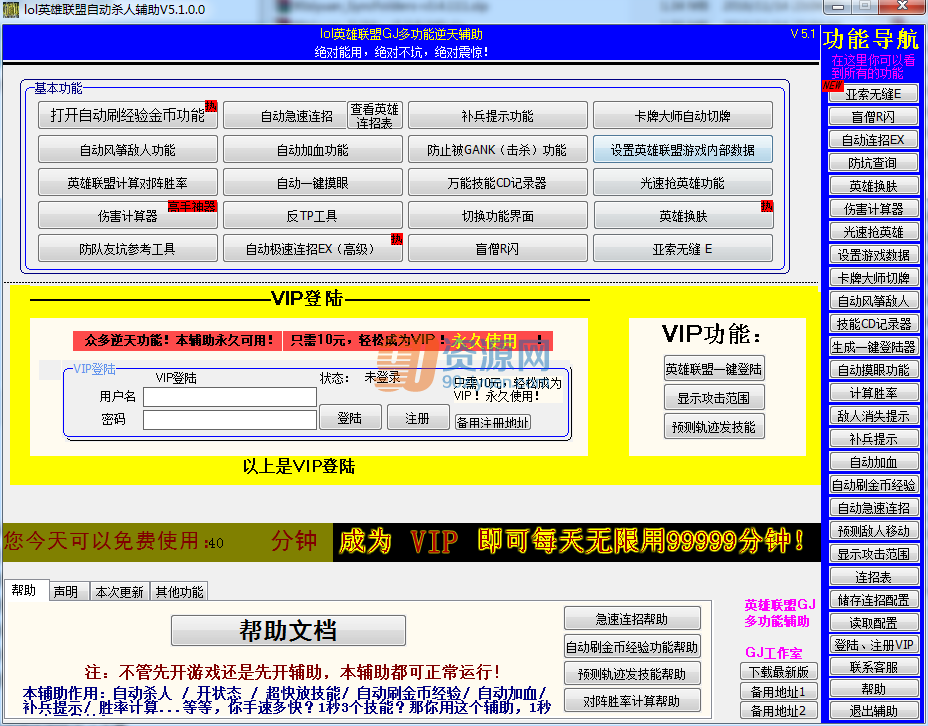This screenshot has height=726, width=928.
Task: Click 自动摸眼功能 in the 功能导航 sidebar
Action: pyautogui.click(x=874, y=370)
